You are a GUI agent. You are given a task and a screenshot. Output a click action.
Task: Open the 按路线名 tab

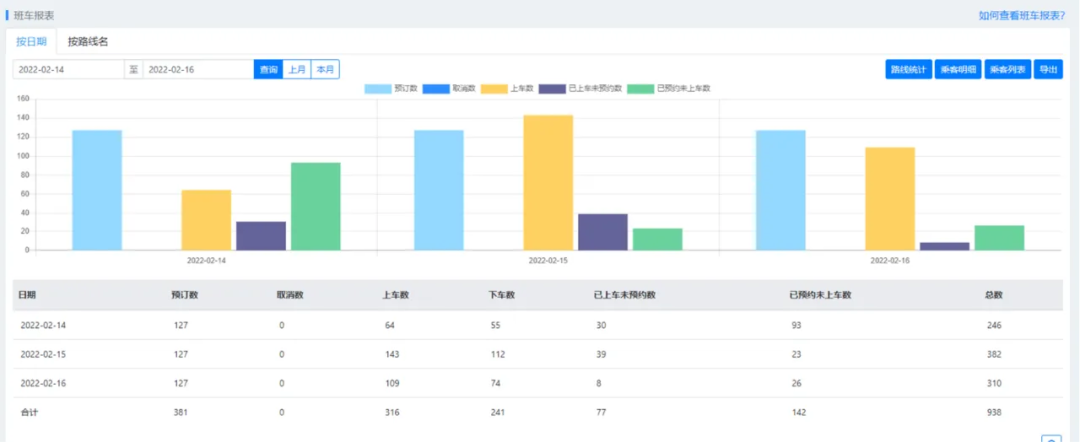[x=88, y=42]
